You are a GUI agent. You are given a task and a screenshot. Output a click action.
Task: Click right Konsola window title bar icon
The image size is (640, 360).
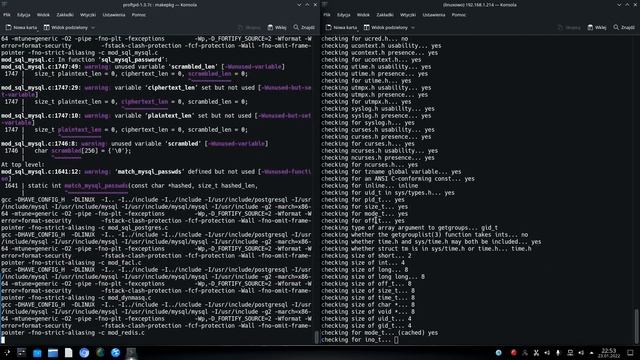click(324, 4)
